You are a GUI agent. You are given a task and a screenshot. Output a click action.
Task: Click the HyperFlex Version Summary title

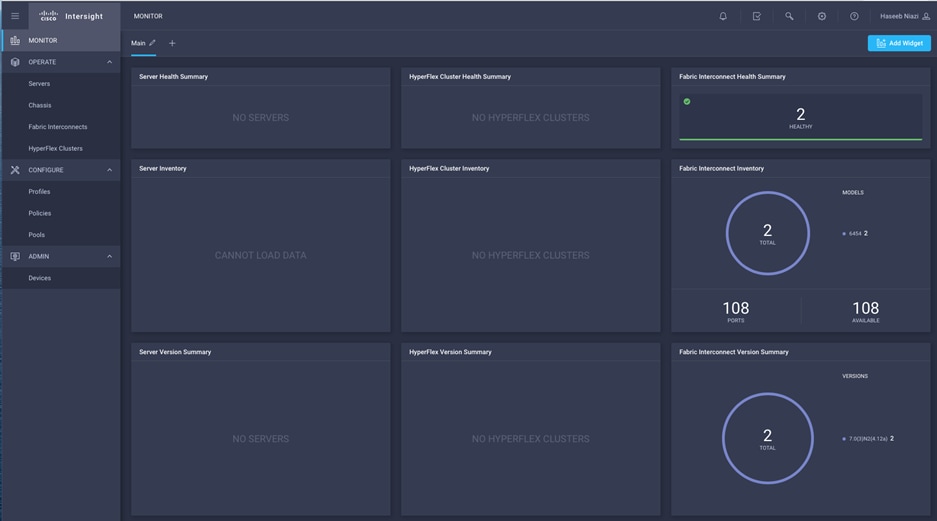click(x=450, y=352)
